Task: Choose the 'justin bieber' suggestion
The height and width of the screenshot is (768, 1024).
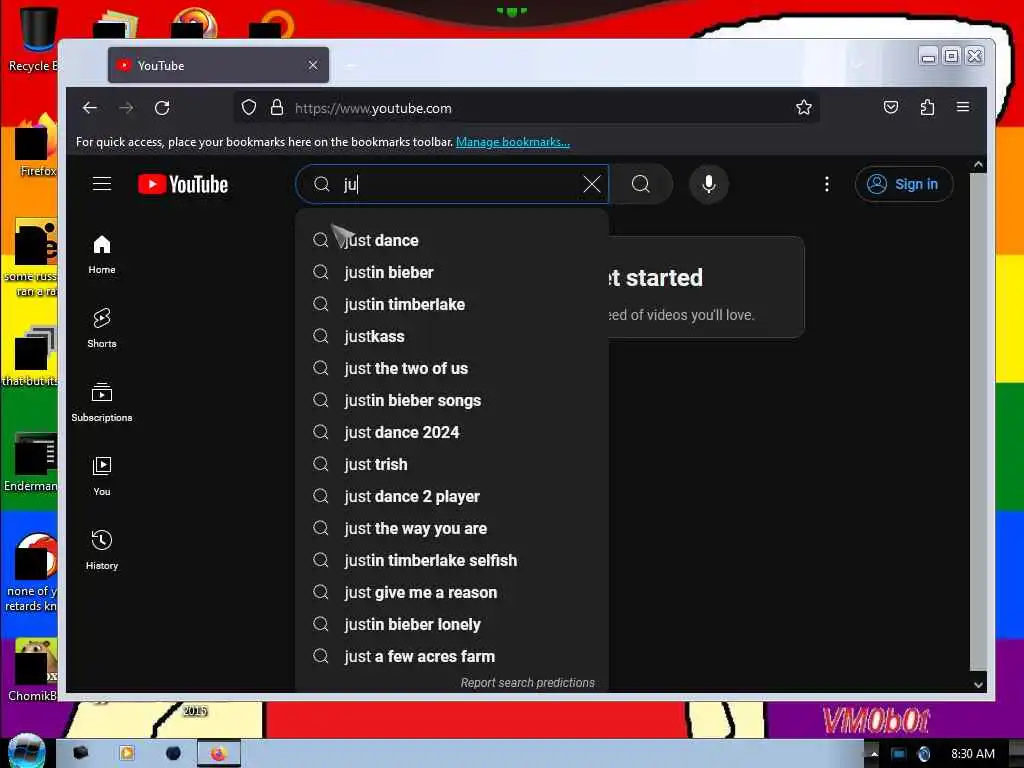Action: point(452,272)
